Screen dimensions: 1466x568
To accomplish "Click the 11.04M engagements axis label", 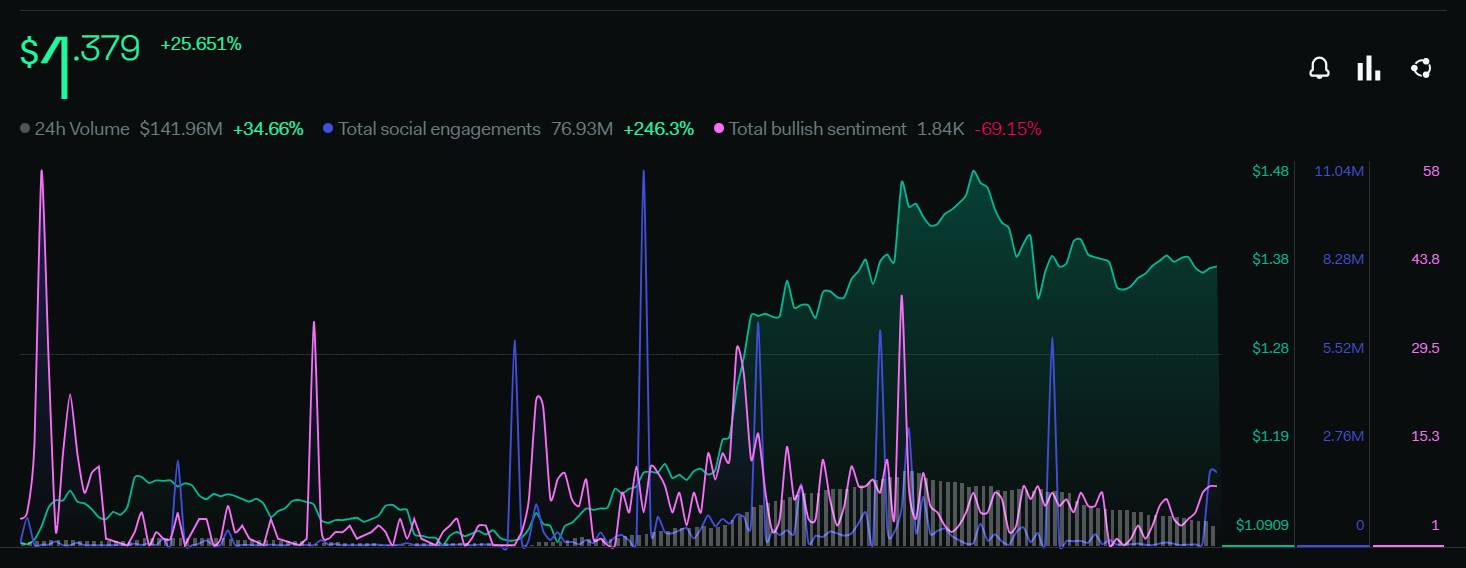I will coord(1339,171).
